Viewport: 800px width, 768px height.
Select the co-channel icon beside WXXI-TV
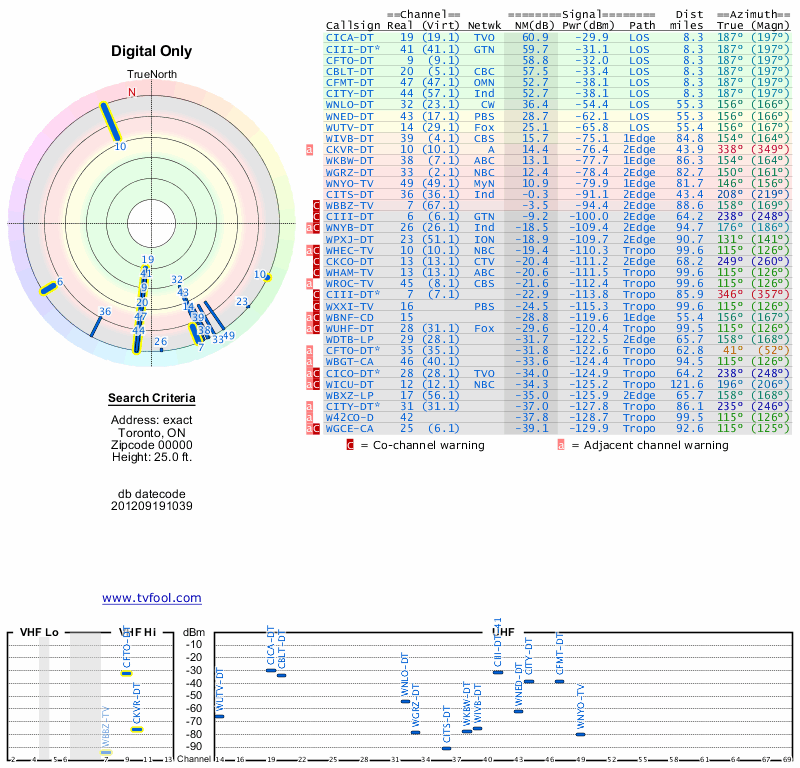pyautogui.click(x=317, y=306)
